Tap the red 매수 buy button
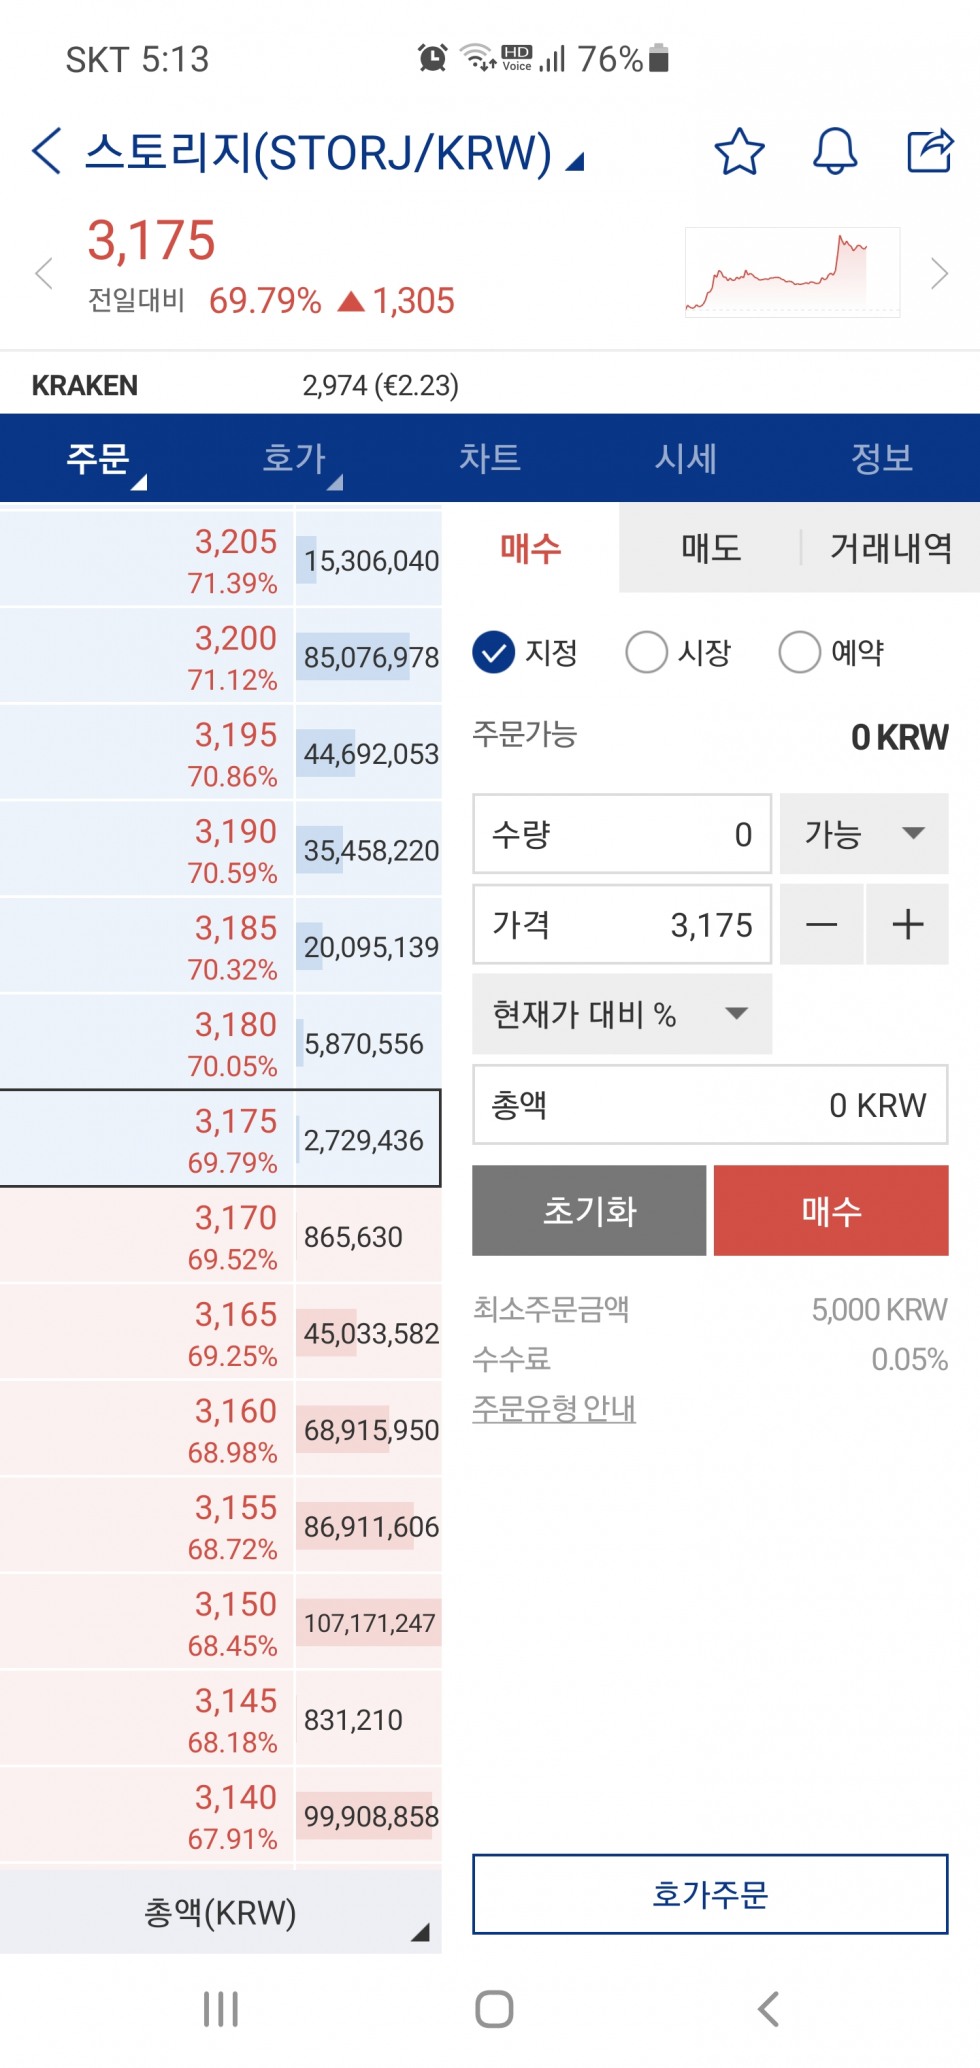This screenshot has width=980, height=2068. click(831, 1211)
